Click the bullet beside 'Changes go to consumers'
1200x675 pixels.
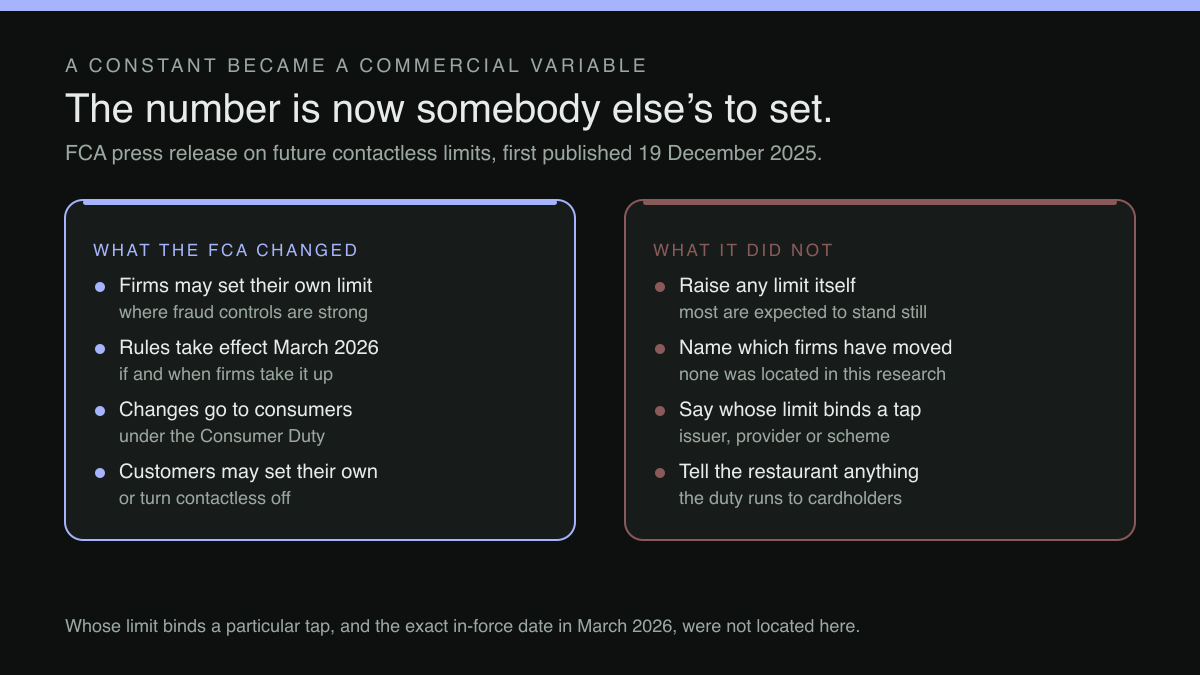pyautogui.click(x=100, y=411)
